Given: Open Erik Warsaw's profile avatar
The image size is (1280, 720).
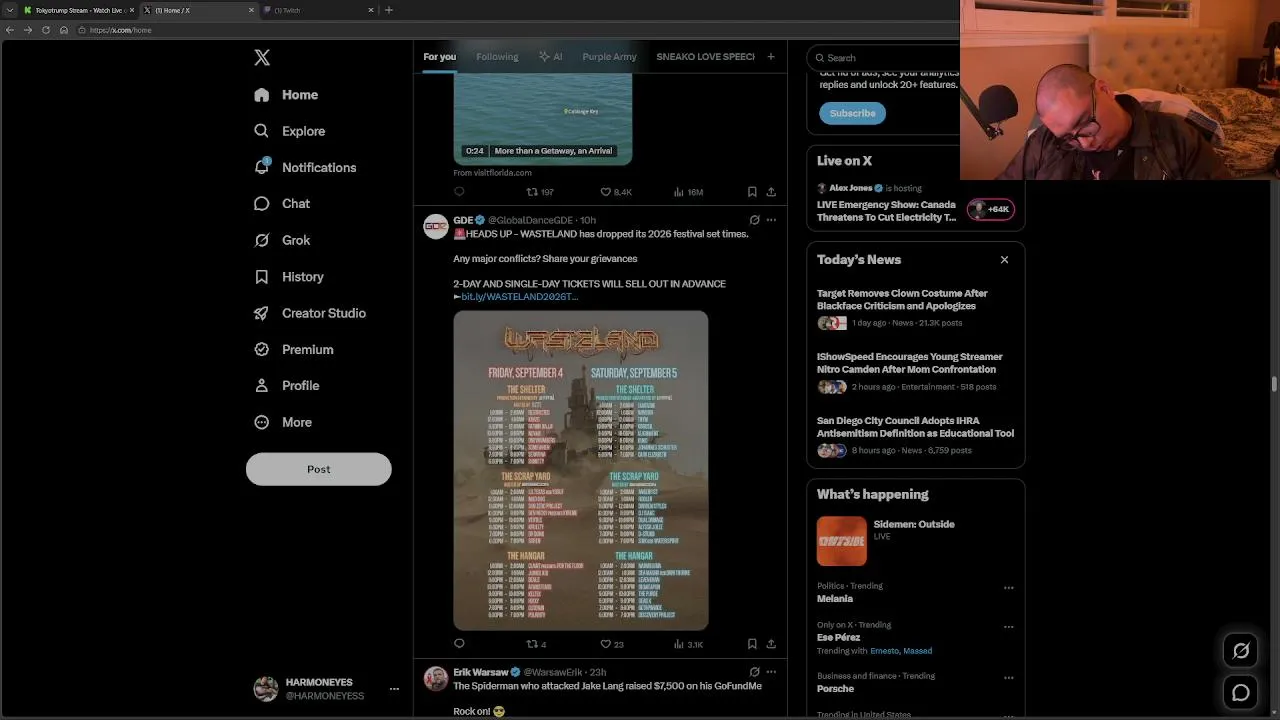Looking at the screenshot, I should [436, 679].
